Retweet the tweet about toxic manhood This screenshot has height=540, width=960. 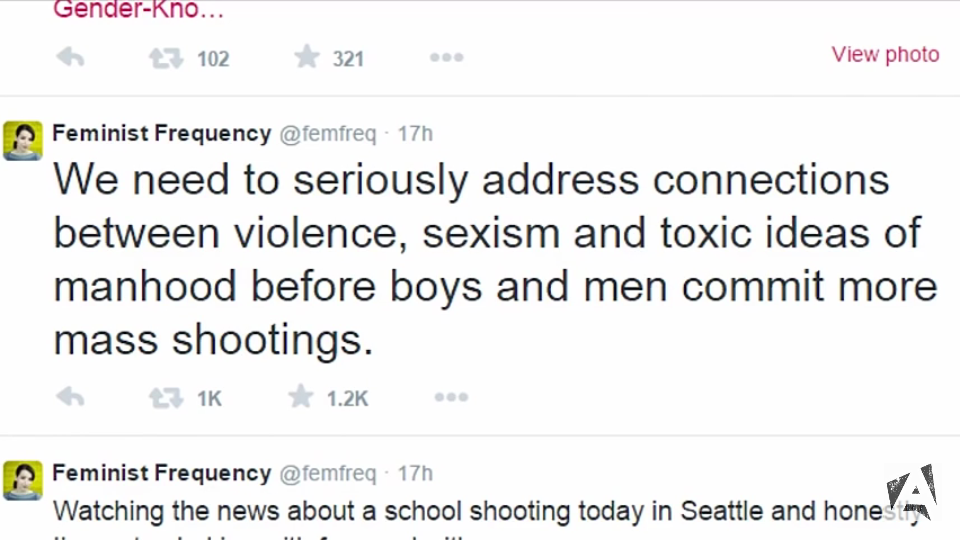coord(166,398)
